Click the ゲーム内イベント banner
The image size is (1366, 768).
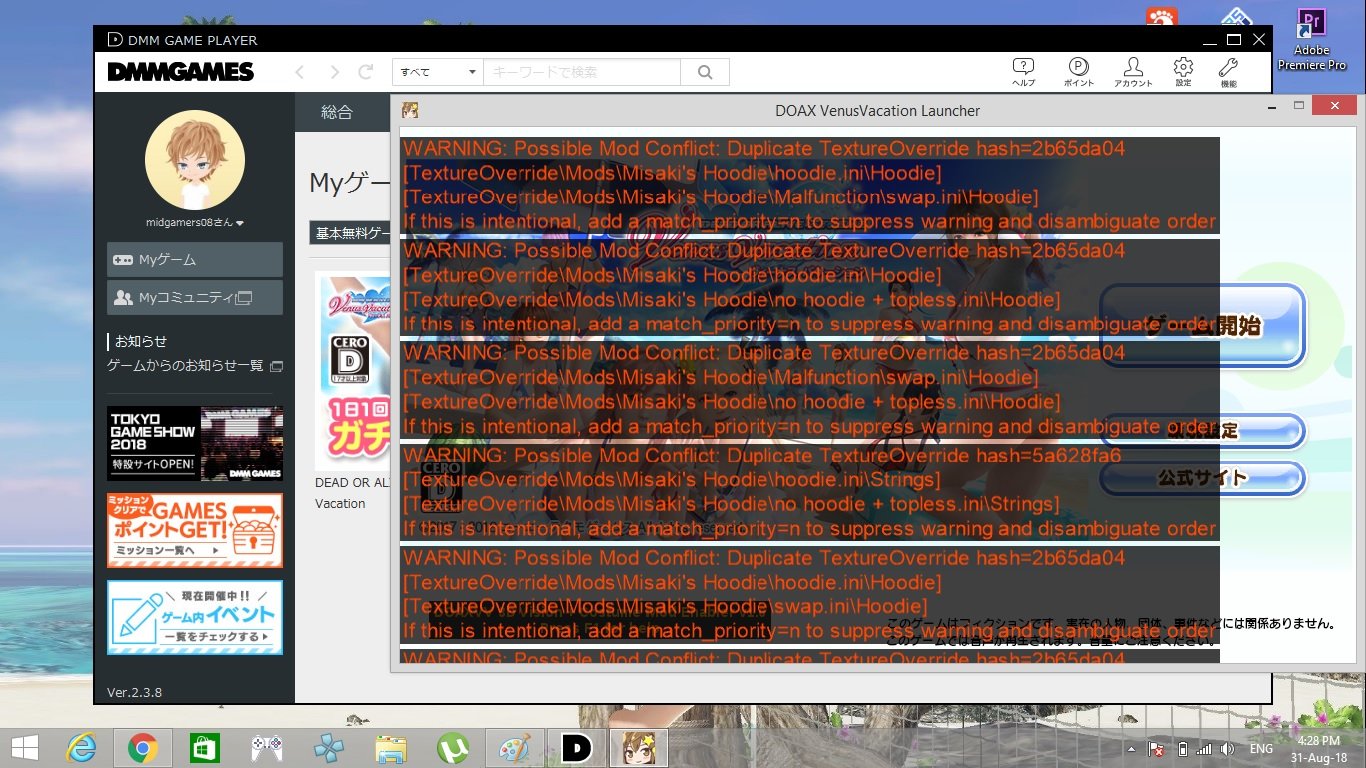(195, 618)
